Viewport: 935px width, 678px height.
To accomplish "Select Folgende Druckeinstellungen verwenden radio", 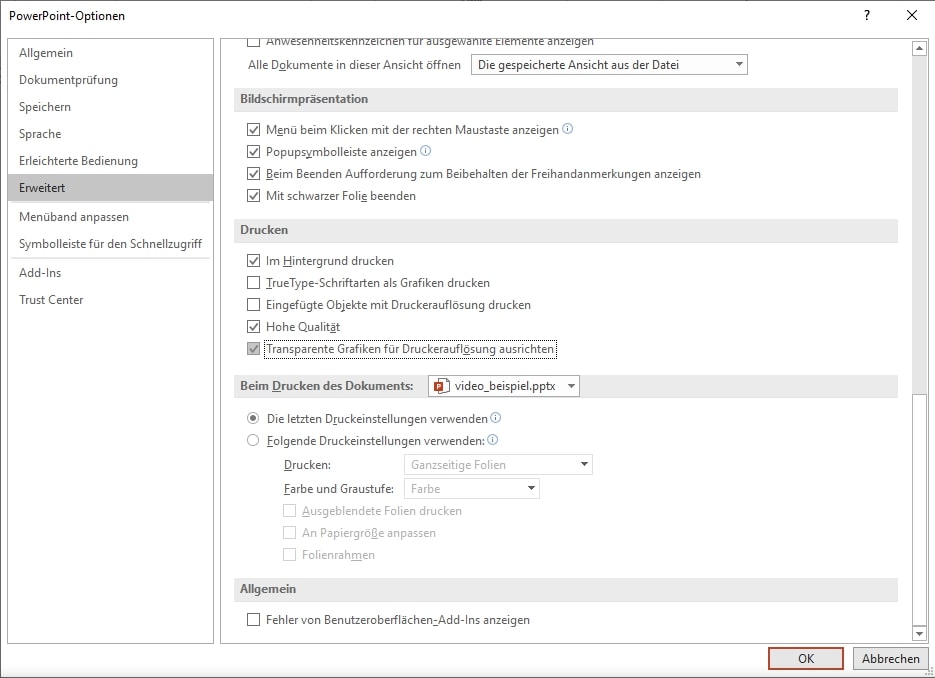I will (x=253, y=440).
